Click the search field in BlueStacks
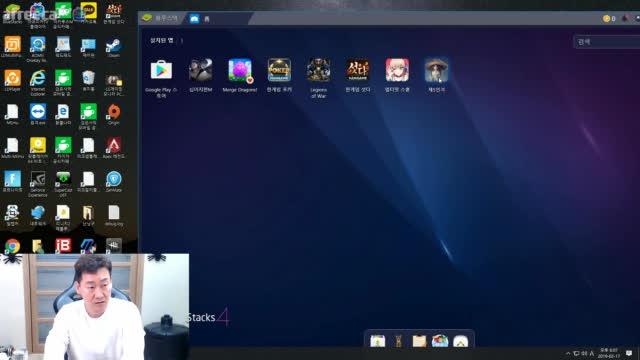640x360 pixels. (607, 42)
